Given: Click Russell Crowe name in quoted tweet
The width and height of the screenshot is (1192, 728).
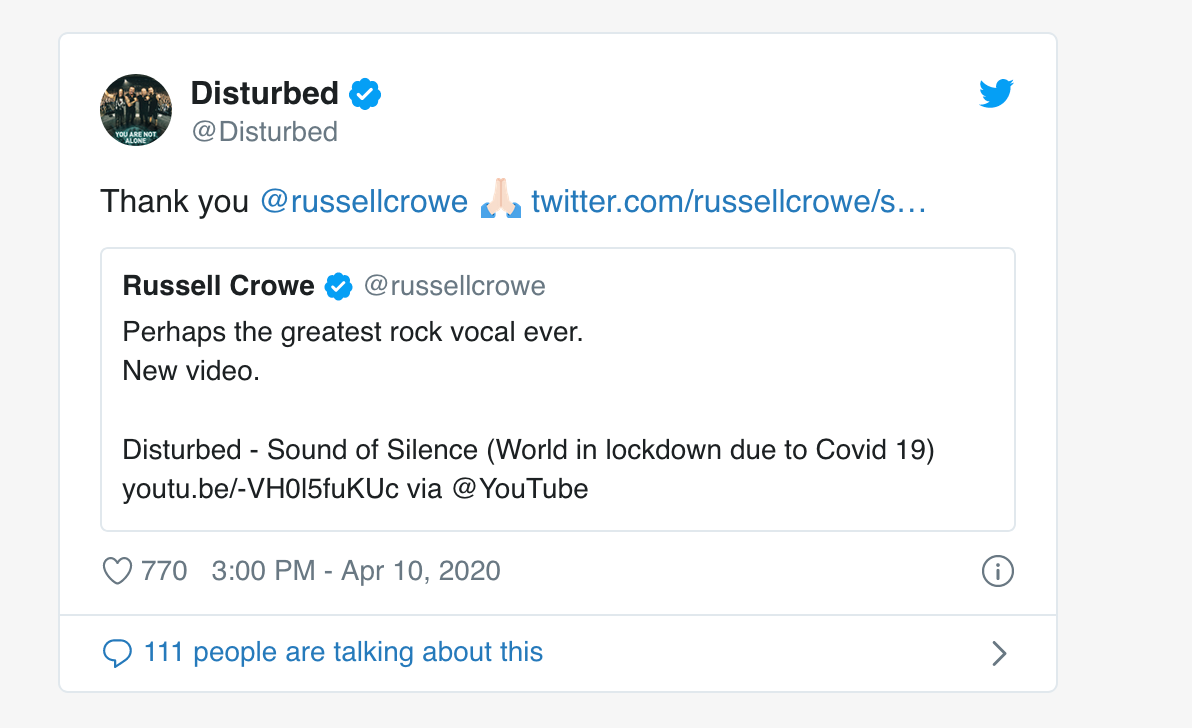Looking at the screenshot, I should point(218,286).
